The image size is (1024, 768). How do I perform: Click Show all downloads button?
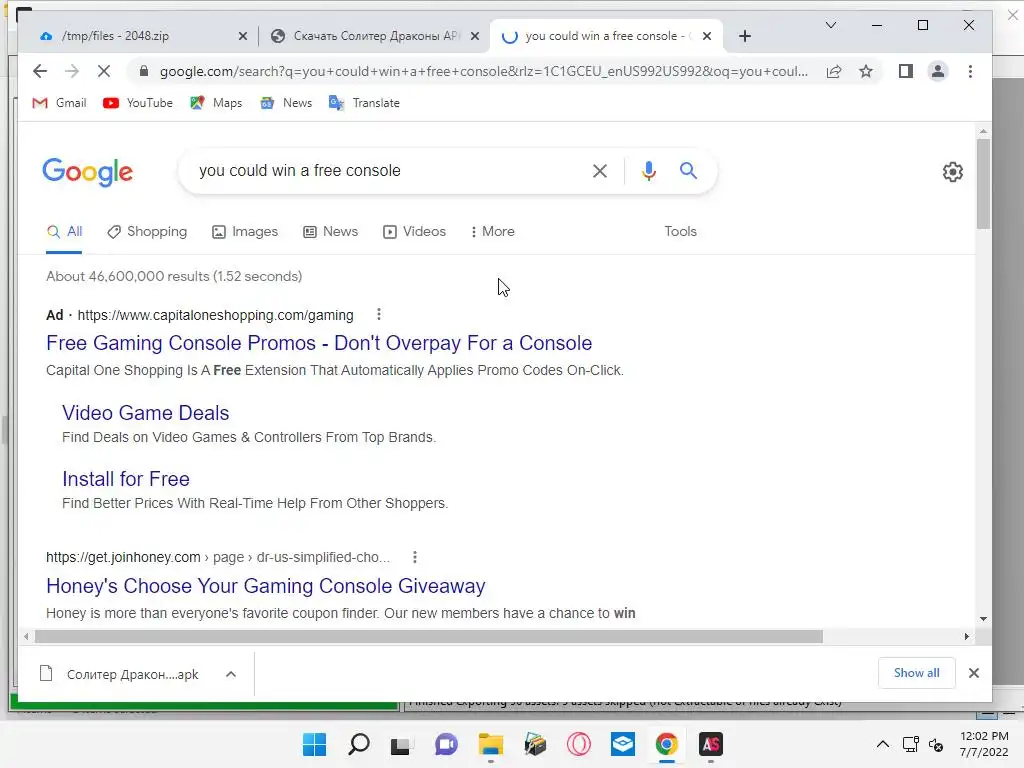tap(916, 673)
